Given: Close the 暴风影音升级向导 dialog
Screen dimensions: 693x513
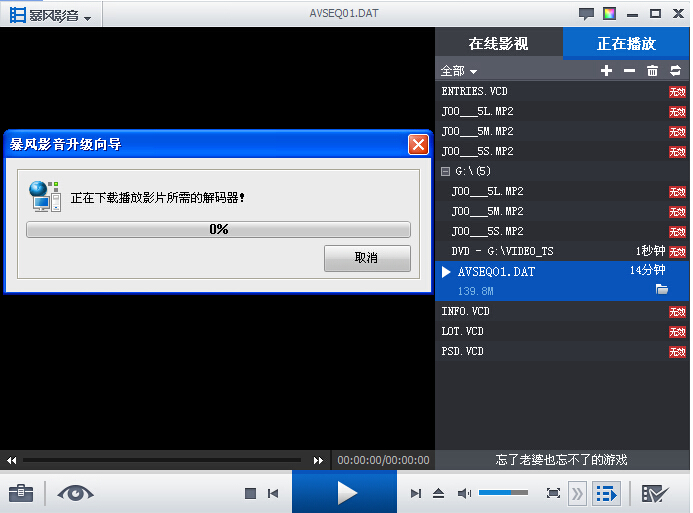Looking at the screenshot, I should [x=418, y=144].
